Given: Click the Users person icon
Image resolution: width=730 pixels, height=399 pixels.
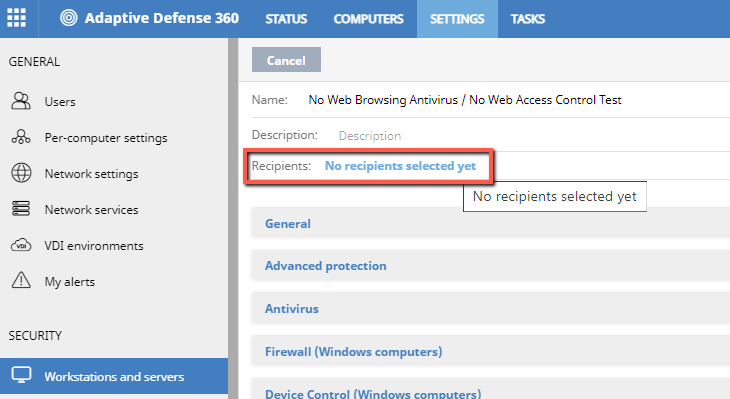Looking at the screenshot, I should [21, 101].
